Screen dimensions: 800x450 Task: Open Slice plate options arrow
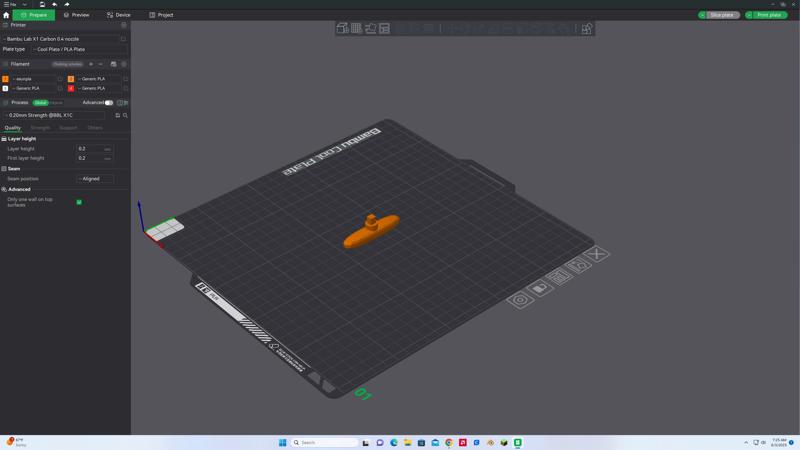(x=702, y=15)
